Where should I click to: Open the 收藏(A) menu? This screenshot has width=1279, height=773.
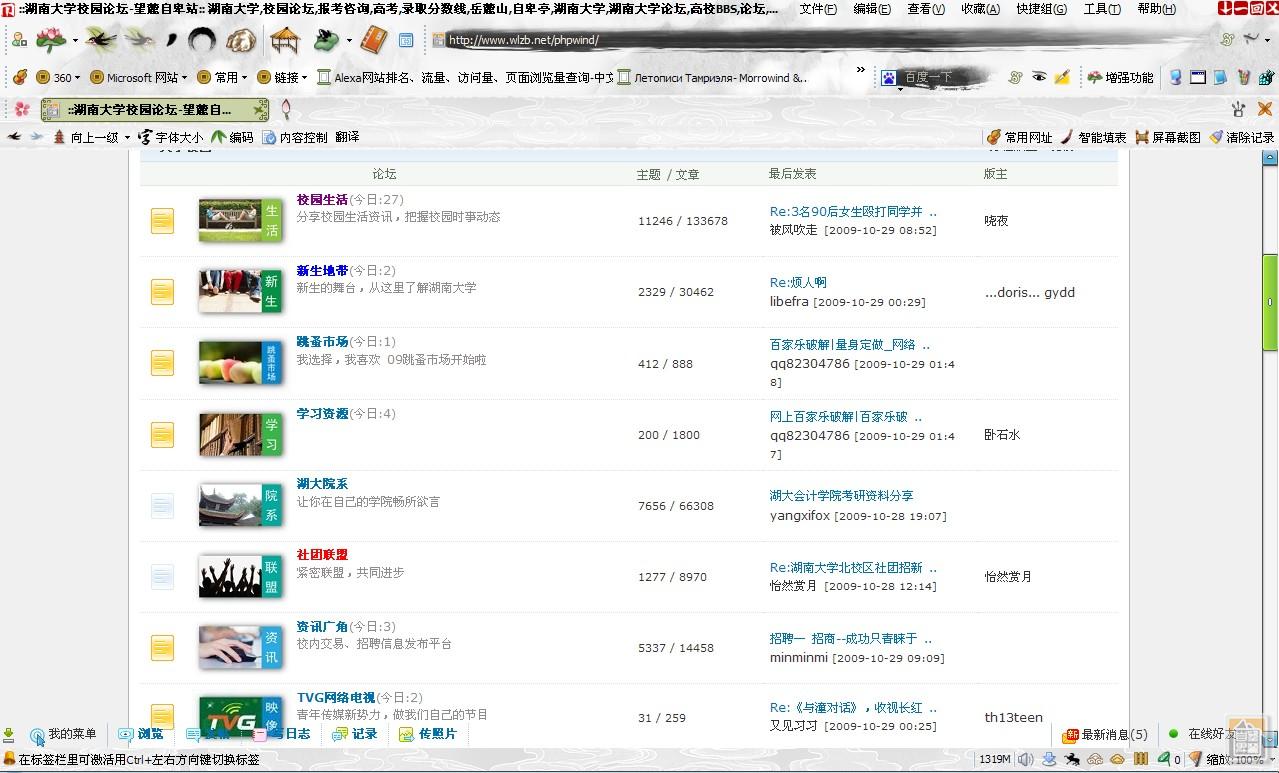pyautogui.click(x=979, y=9)
